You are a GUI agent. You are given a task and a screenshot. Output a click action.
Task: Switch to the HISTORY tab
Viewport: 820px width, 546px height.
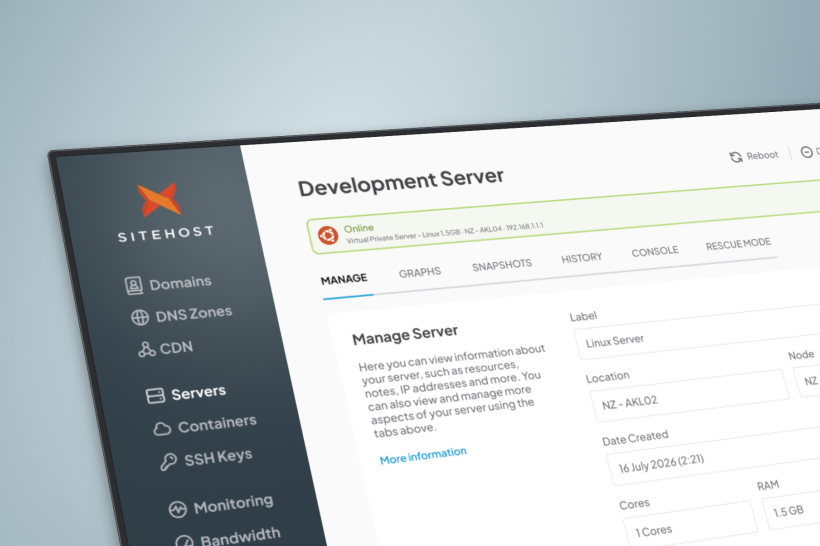[x=581, y=258]
